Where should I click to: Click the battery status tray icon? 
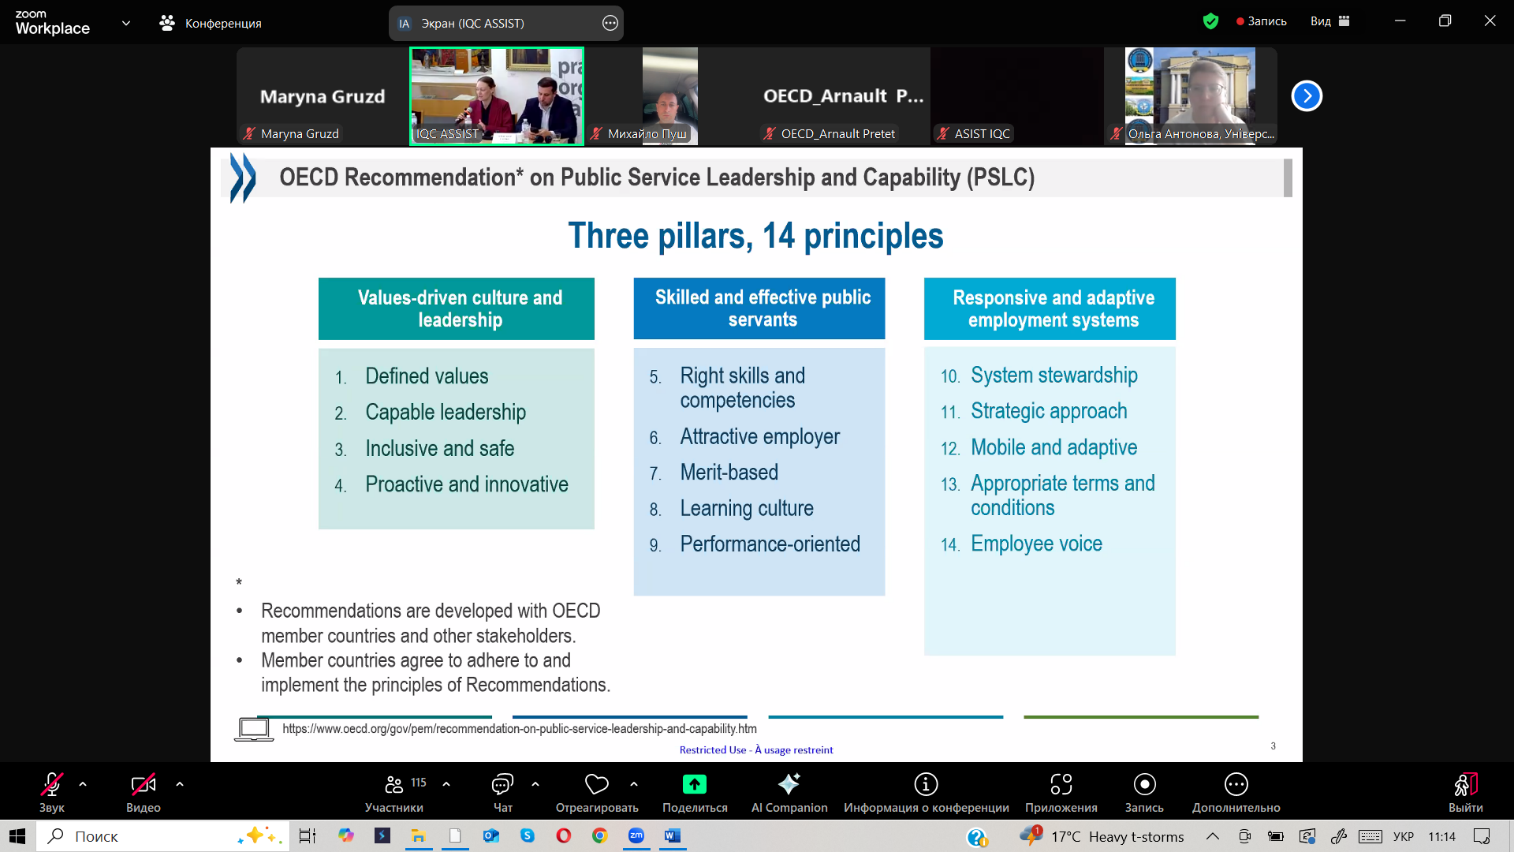(1275, 836)
